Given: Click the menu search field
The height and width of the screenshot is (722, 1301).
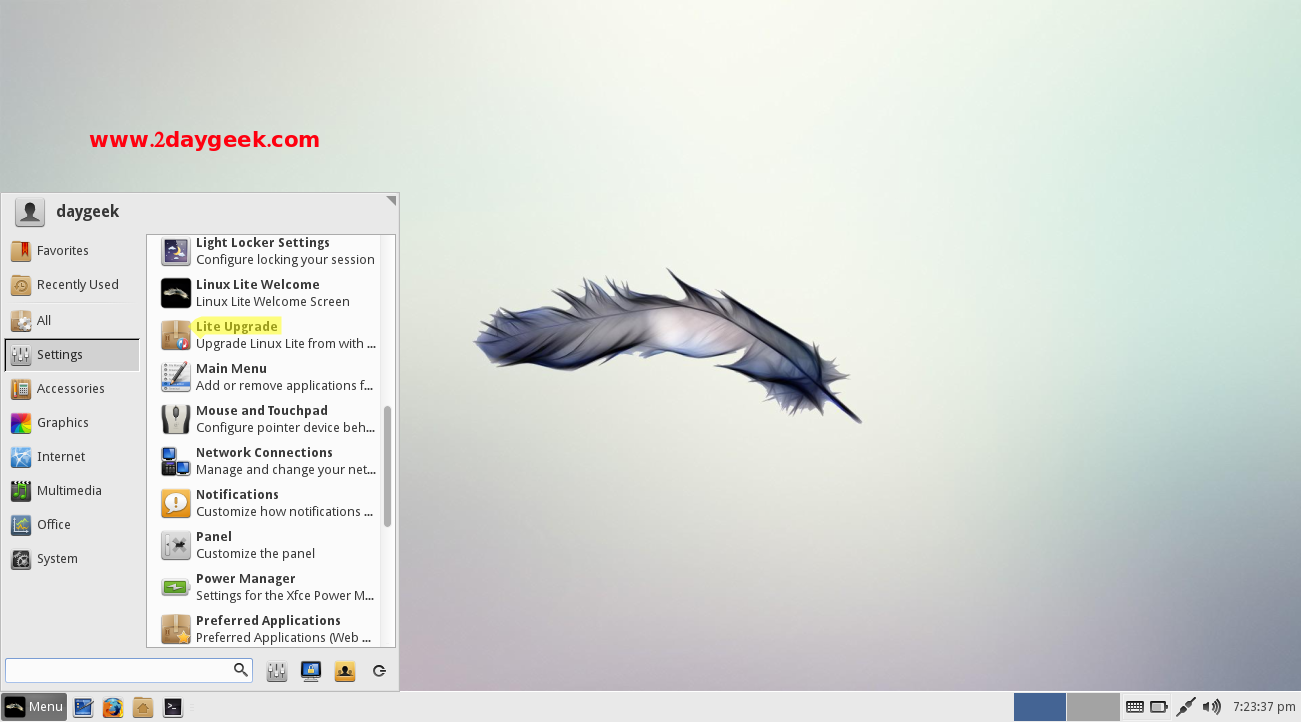Looking at the screenshot, I should (x=120, y=670).
